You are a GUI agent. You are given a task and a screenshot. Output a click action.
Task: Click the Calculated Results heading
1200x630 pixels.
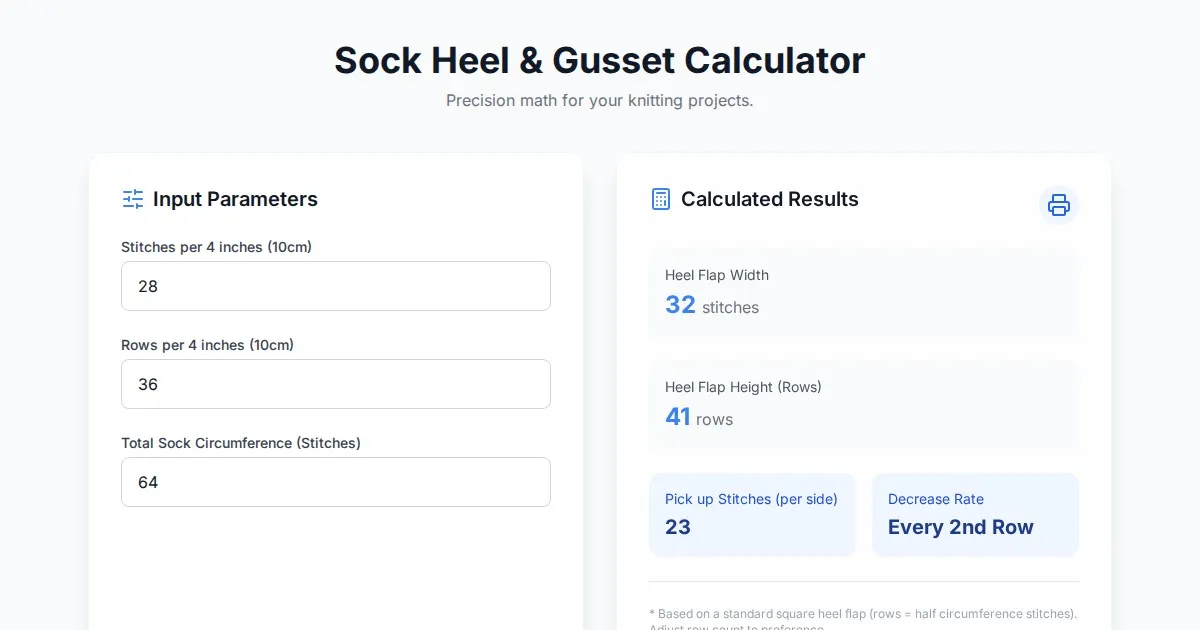[x=769, y=199]
